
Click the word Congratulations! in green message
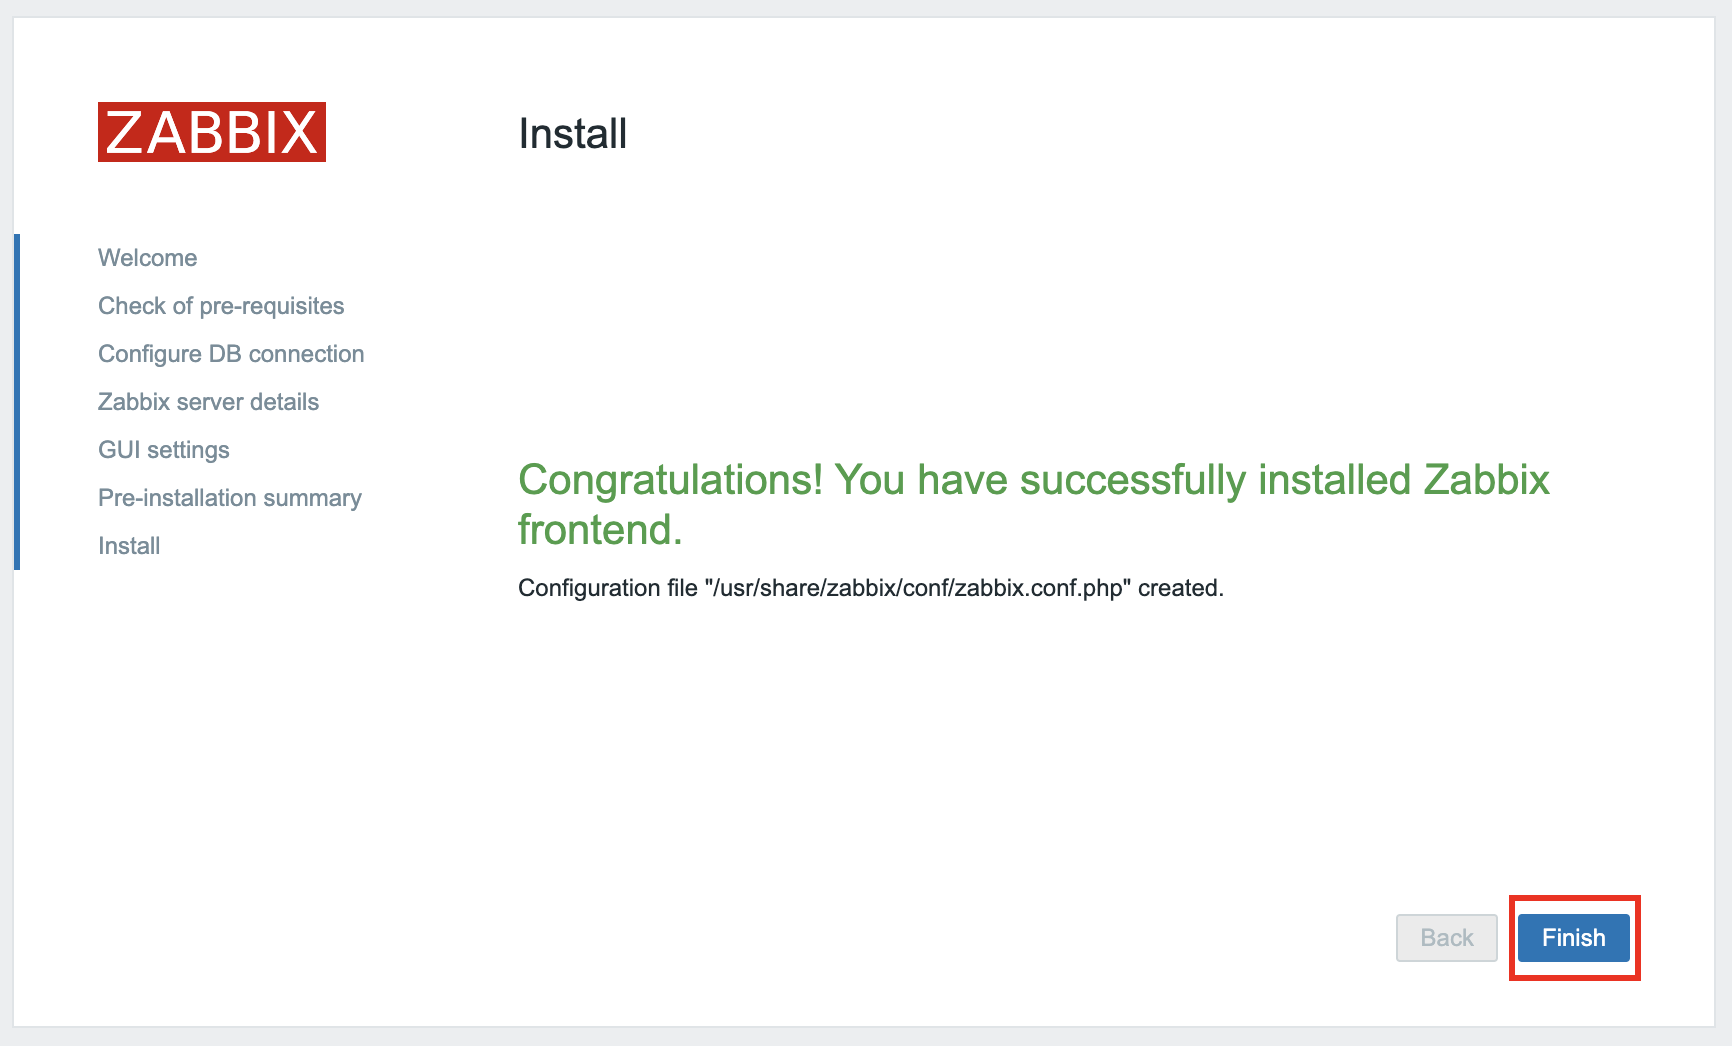pyautogui.click(x=670, y=480)
